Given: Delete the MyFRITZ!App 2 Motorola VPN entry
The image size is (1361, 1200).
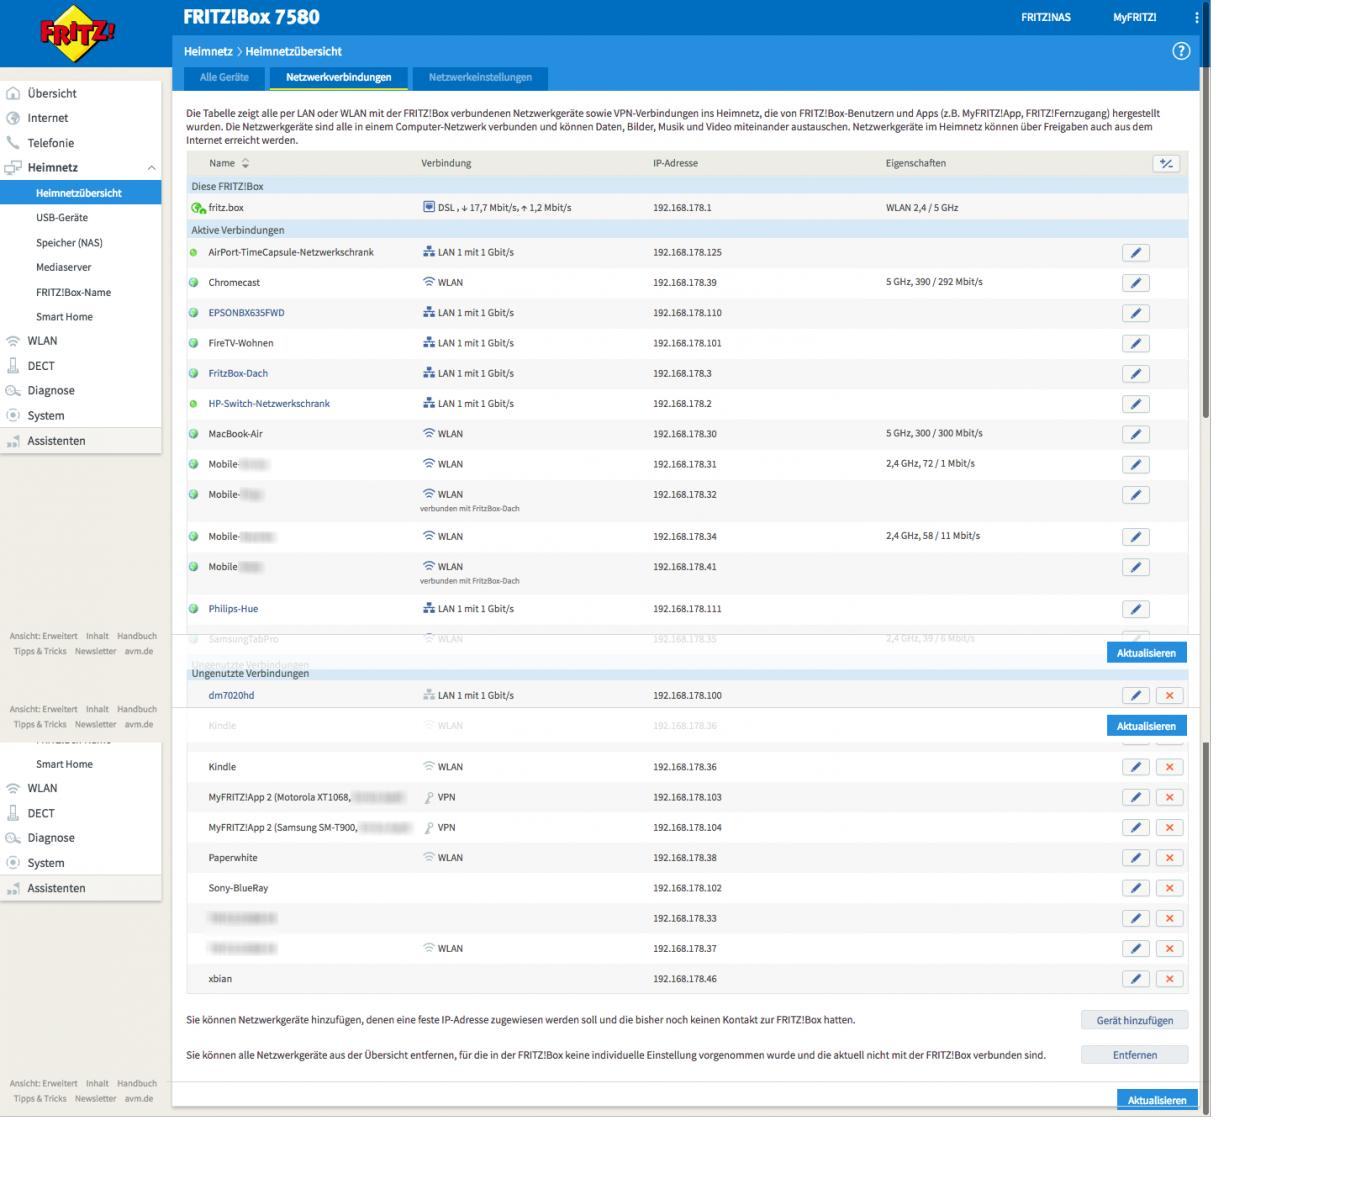Looking at the screenshot, I should [1169, 798].
